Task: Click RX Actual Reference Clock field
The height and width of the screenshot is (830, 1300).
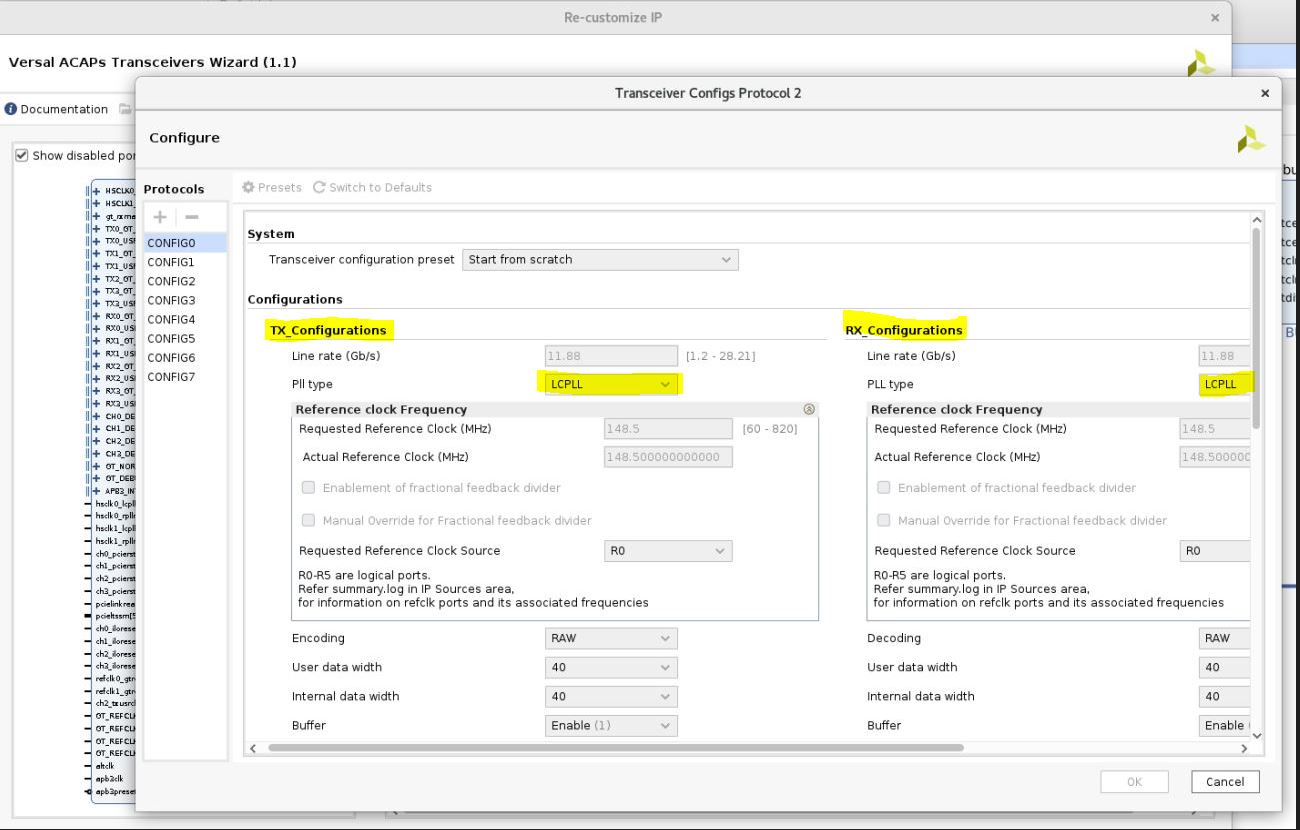Action: coord(1214,457)
